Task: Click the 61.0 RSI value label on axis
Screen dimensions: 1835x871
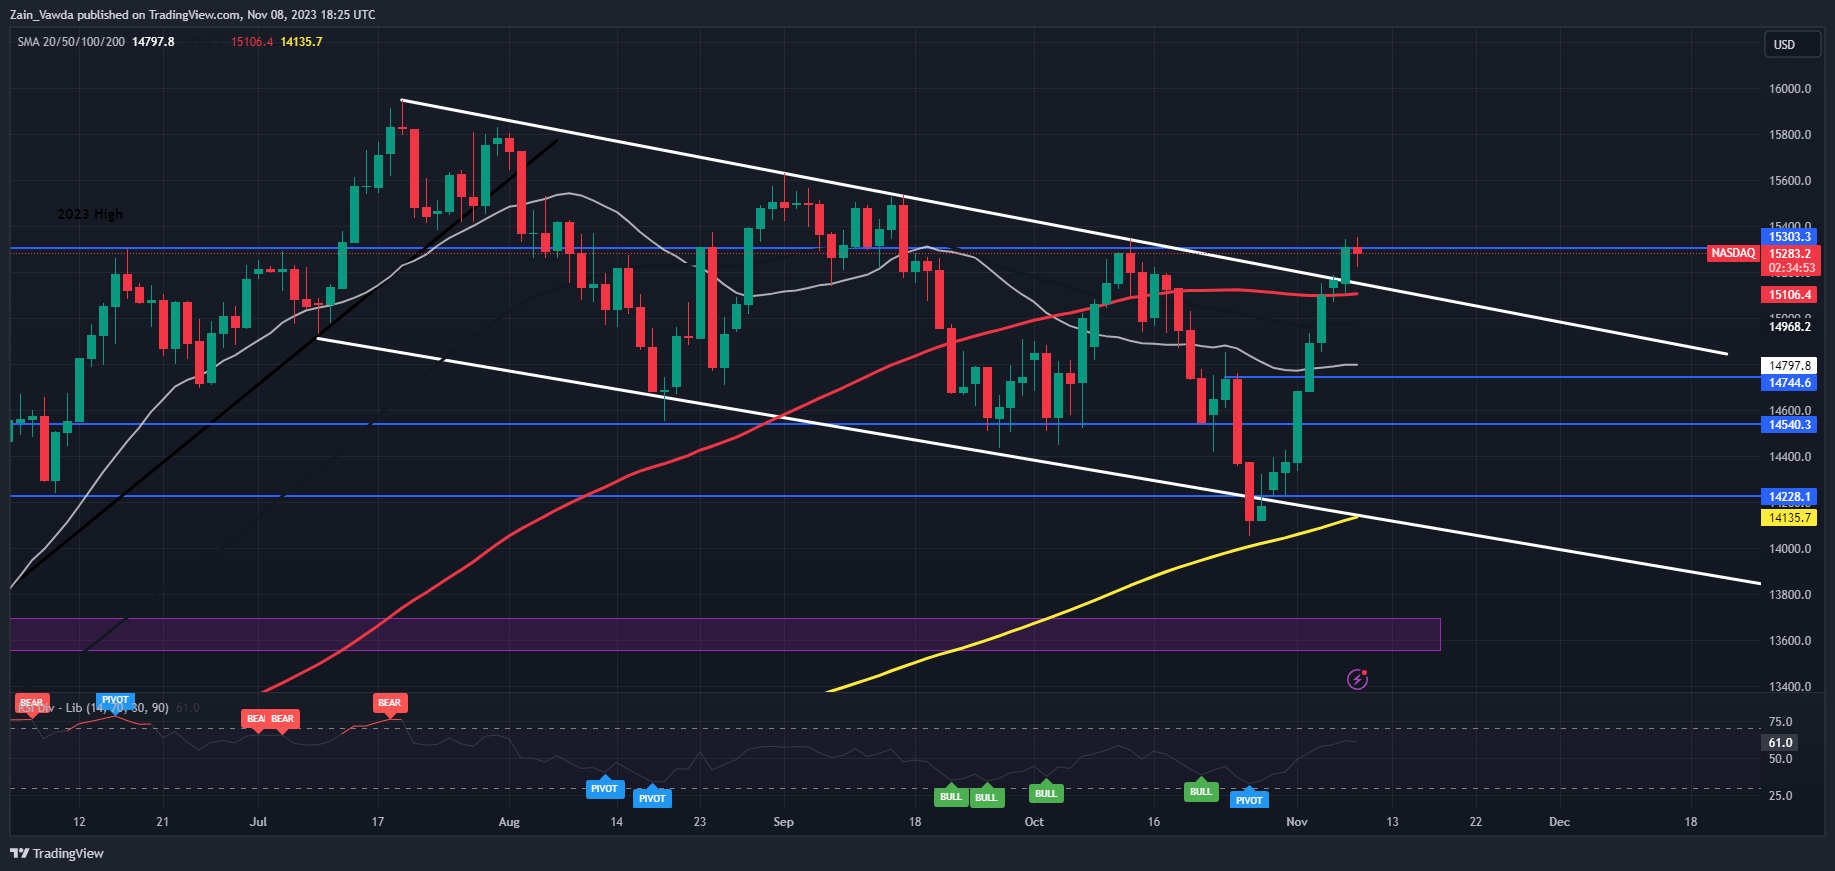Action: point(1780,743)
